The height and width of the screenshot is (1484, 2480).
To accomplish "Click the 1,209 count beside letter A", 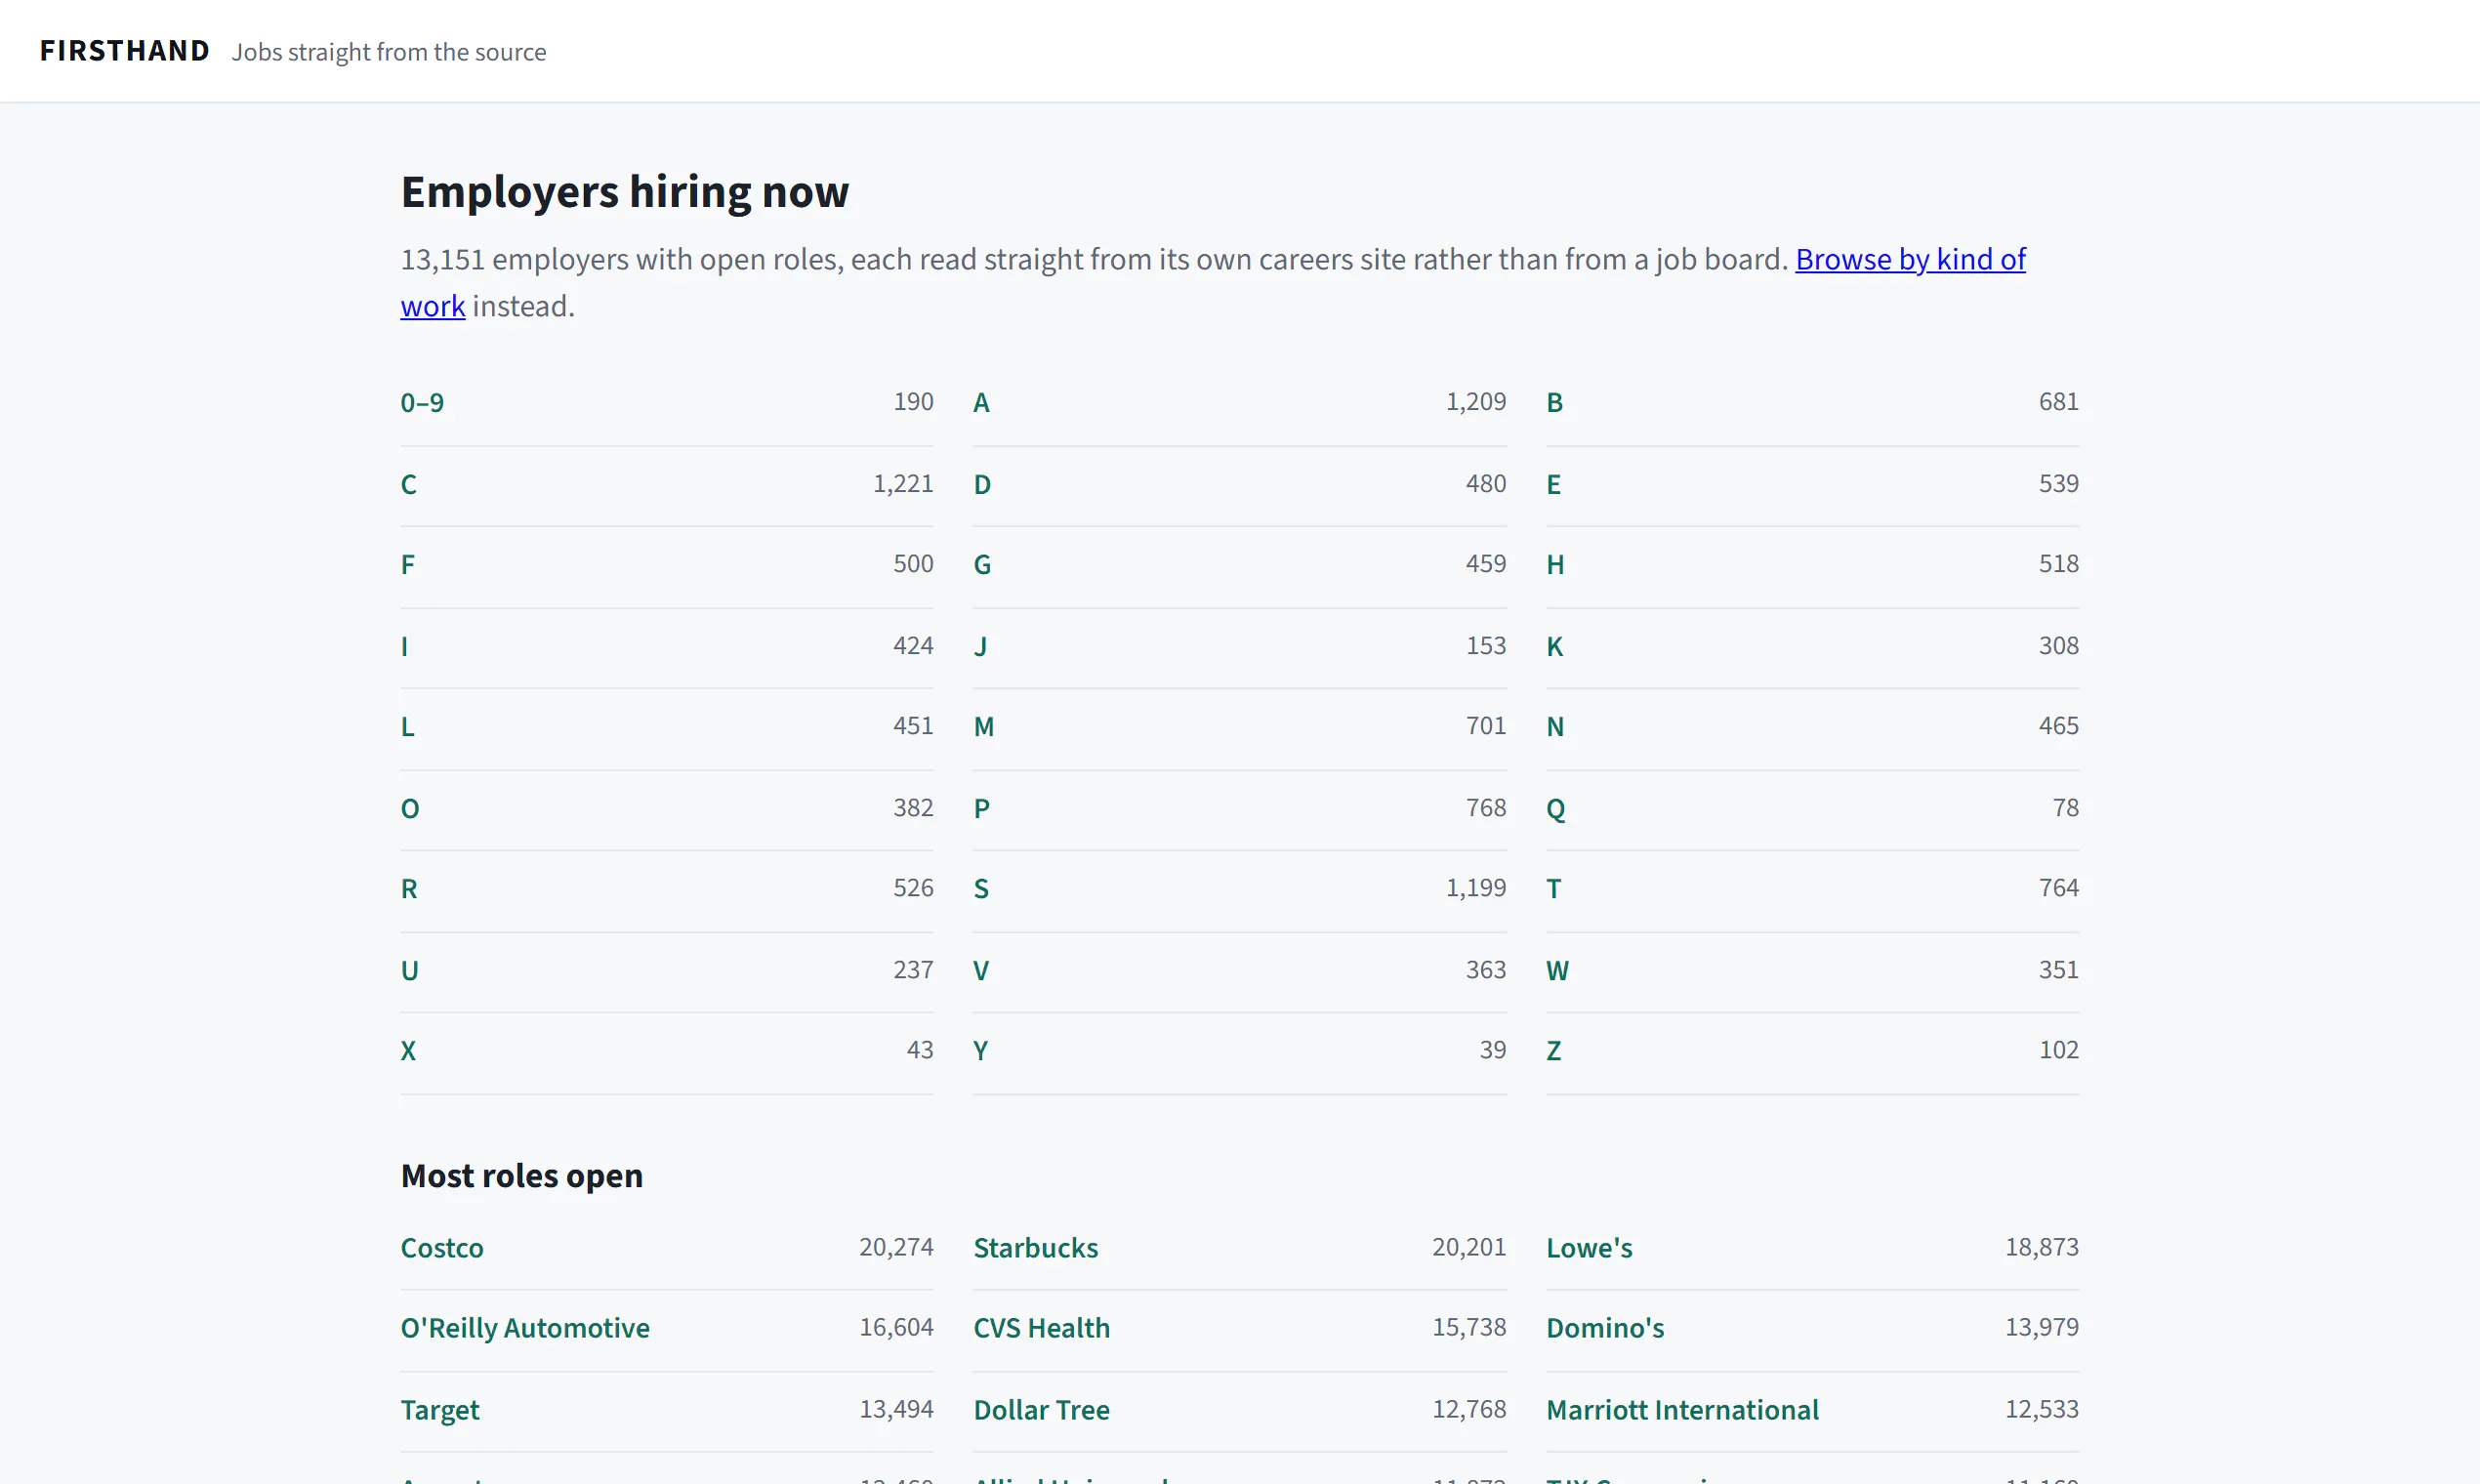I will click(x=1476, y=402).
